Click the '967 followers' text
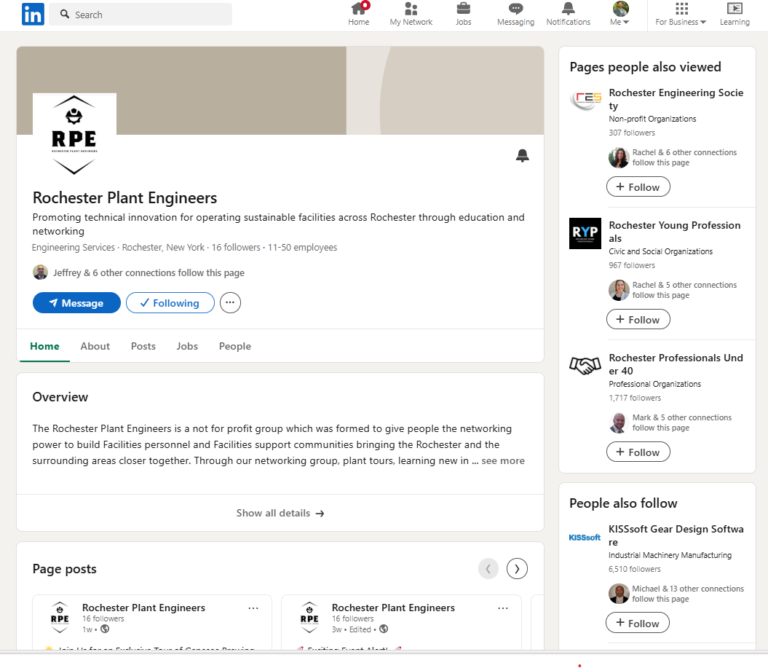 coord(631,265)
